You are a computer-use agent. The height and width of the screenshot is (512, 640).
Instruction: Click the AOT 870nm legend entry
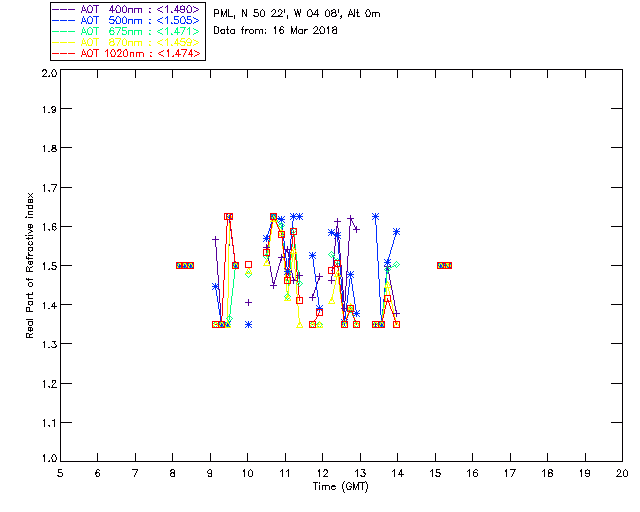126,42
